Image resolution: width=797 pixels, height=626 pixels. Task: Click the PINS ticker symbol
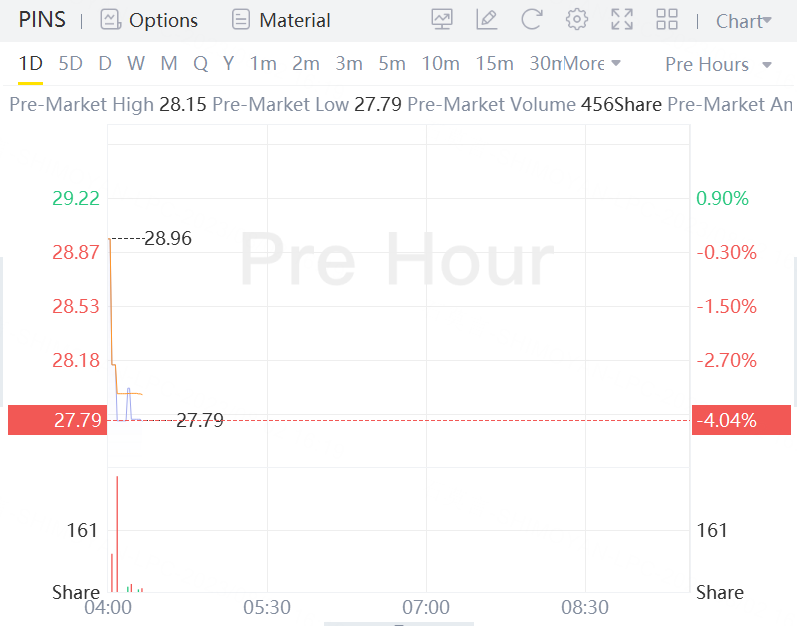pos(41,20)
